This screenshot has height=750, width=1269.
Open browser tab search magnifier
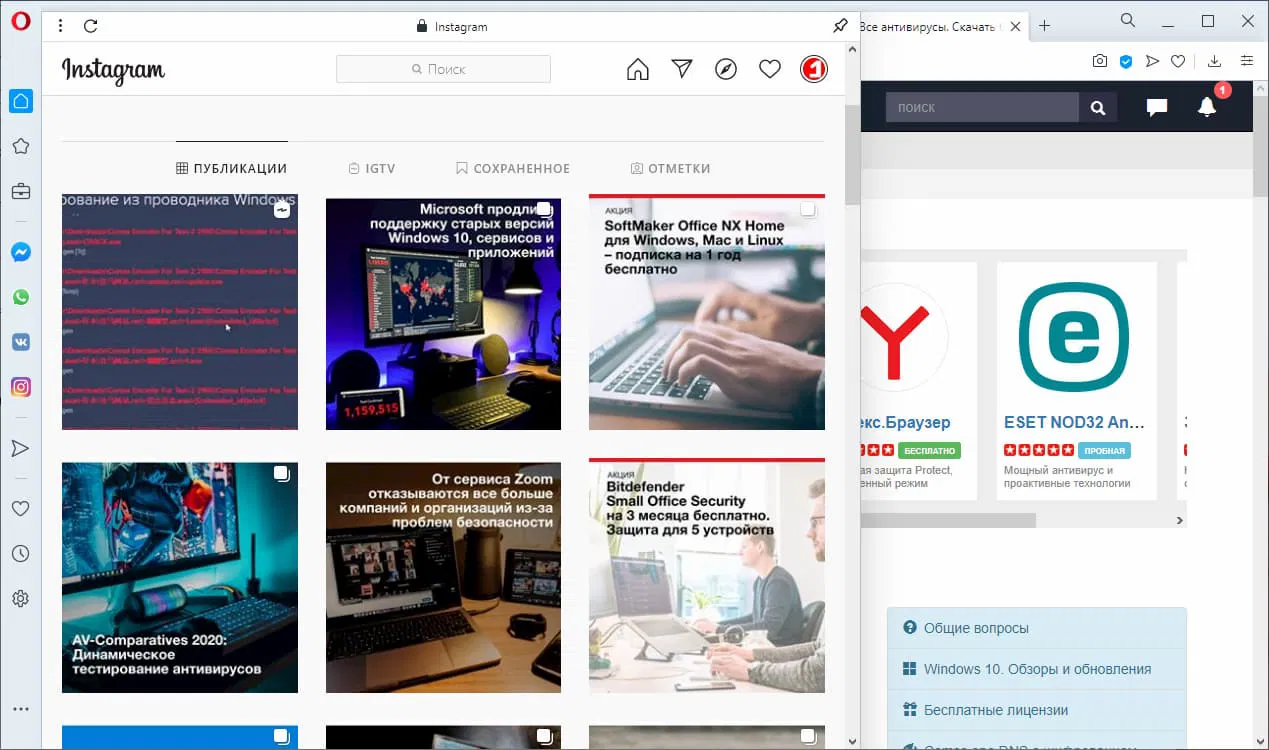point(1128,20)
